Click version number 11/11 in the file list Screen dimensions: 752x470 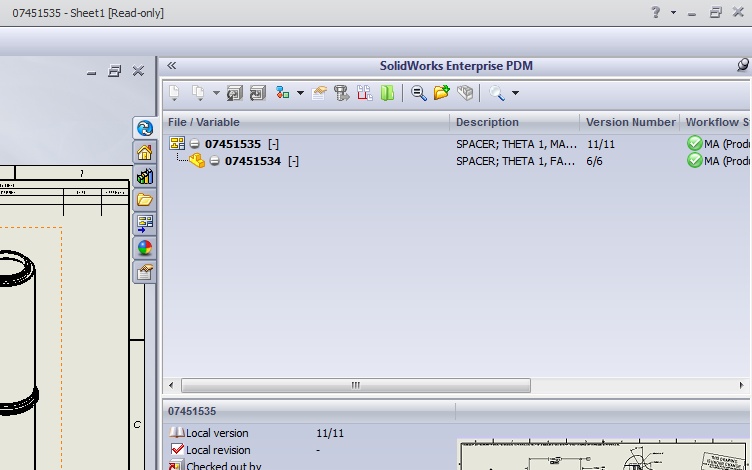(x=600, y=144)
